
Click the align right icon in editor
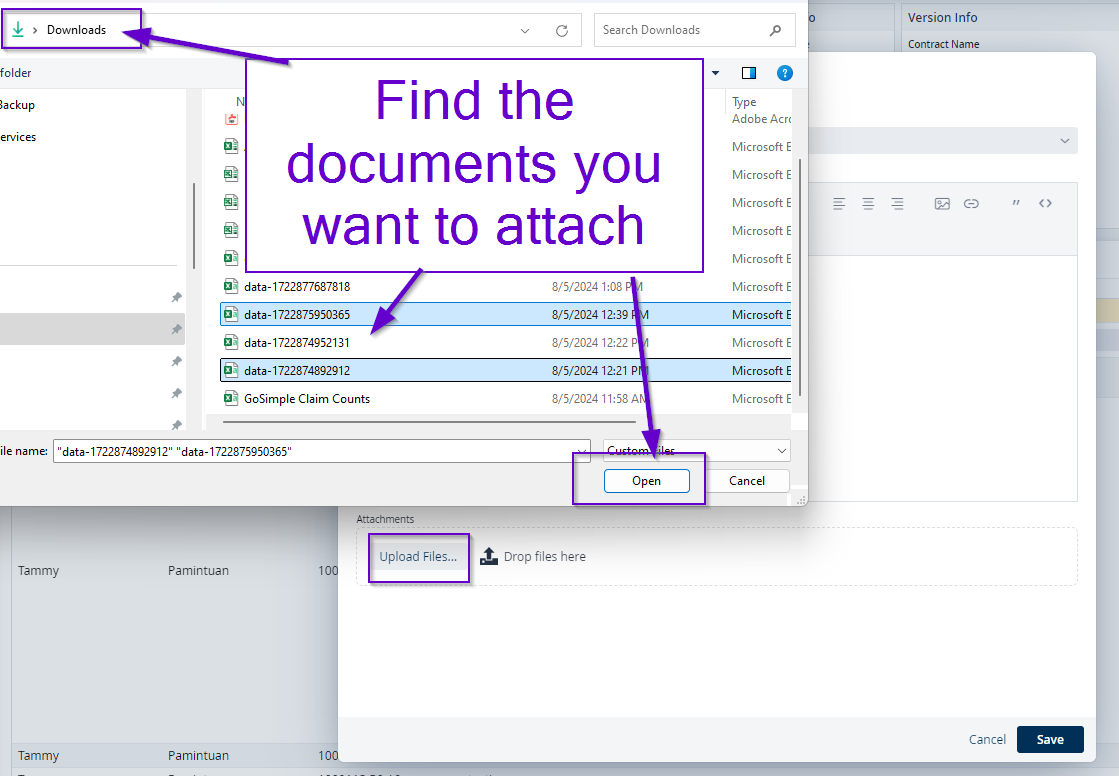tap(897, 203)
